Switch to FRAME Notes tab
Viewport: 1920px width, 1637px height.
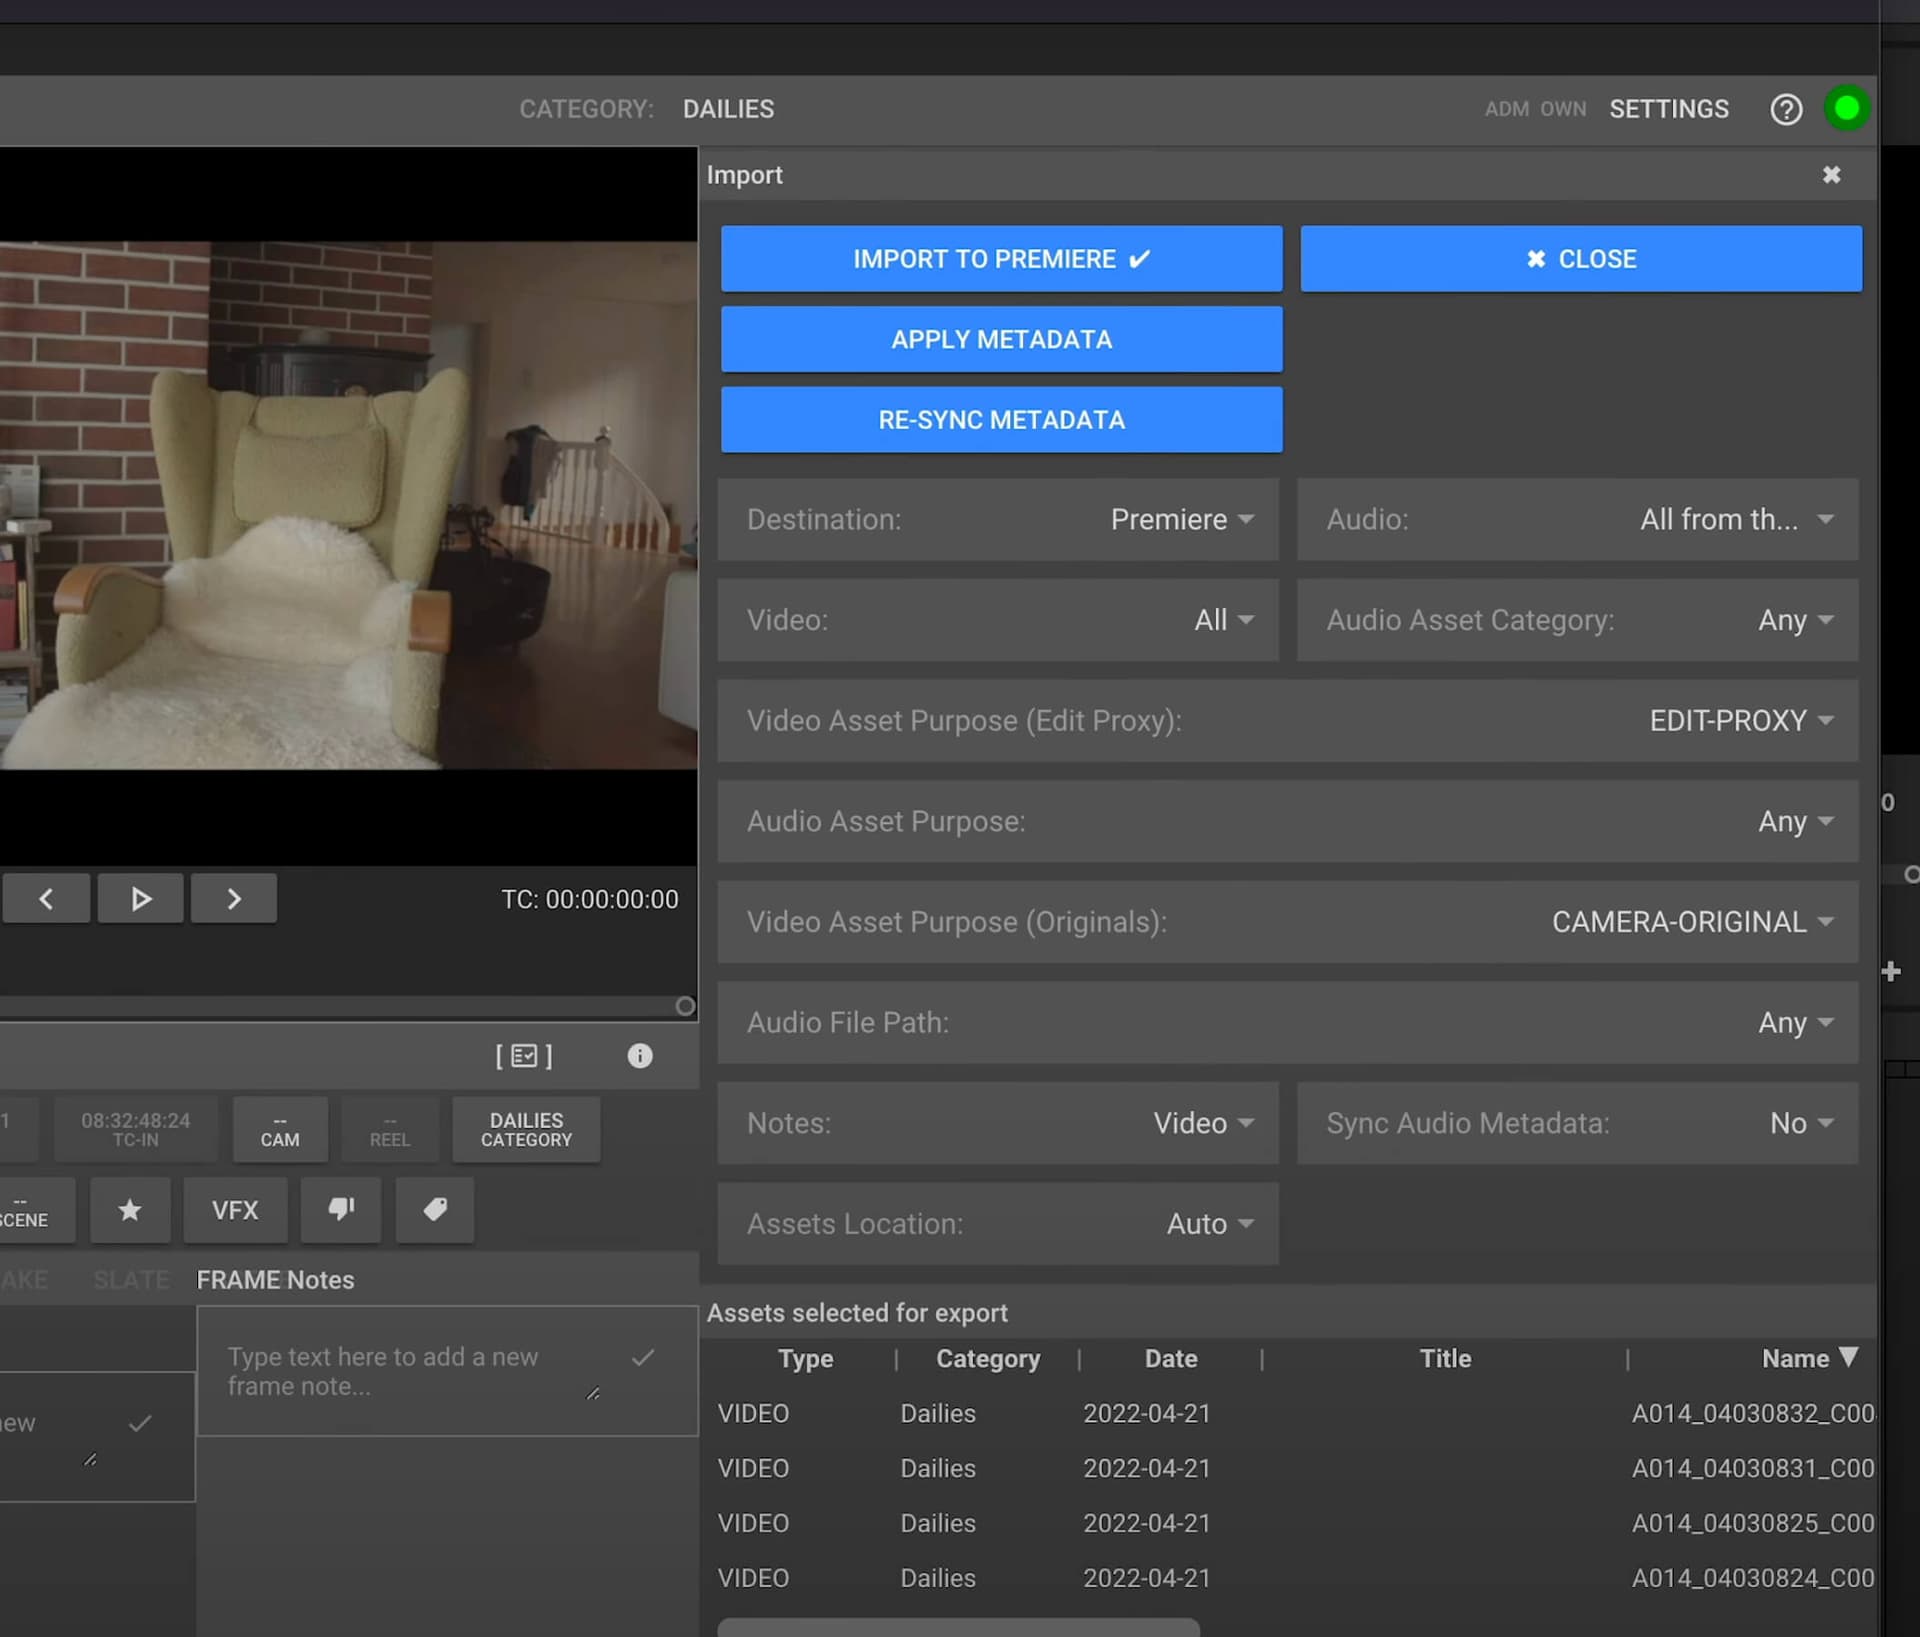pos(275,1280)
